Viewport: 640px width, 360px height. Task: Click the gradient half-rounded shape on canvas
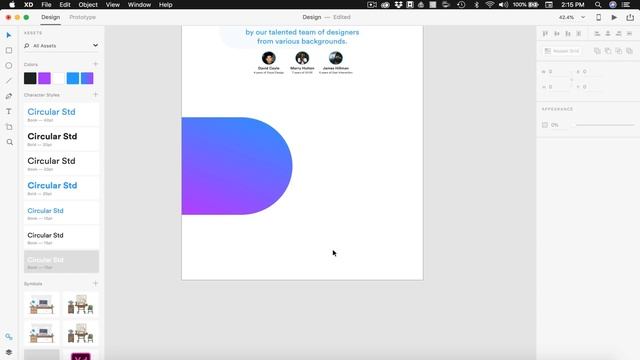(237, 166)
